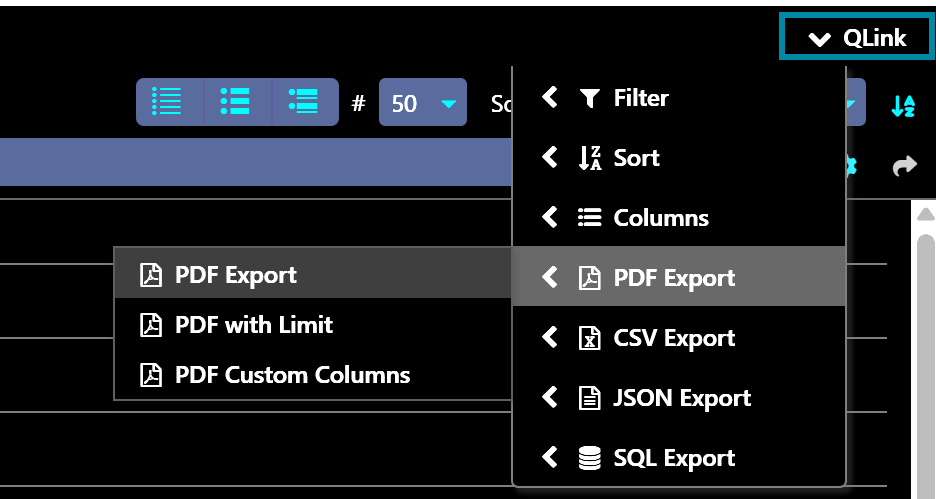Toggle the A-Z sort order icon
Viewport: 936px width, 499px height.
point(903,106)
